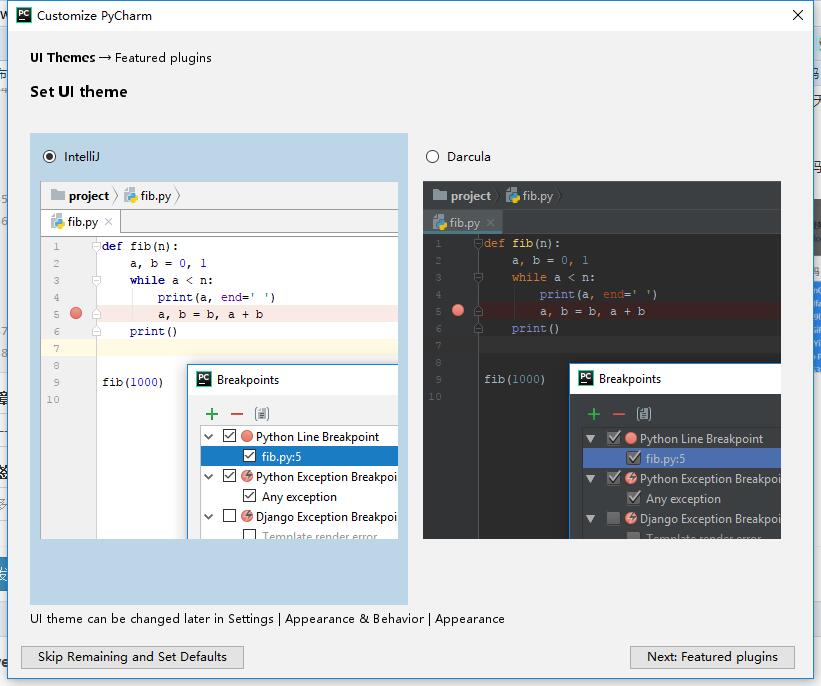
Task: Click UI Themes step in breadcrumb
Action: (x=63, y=58)
